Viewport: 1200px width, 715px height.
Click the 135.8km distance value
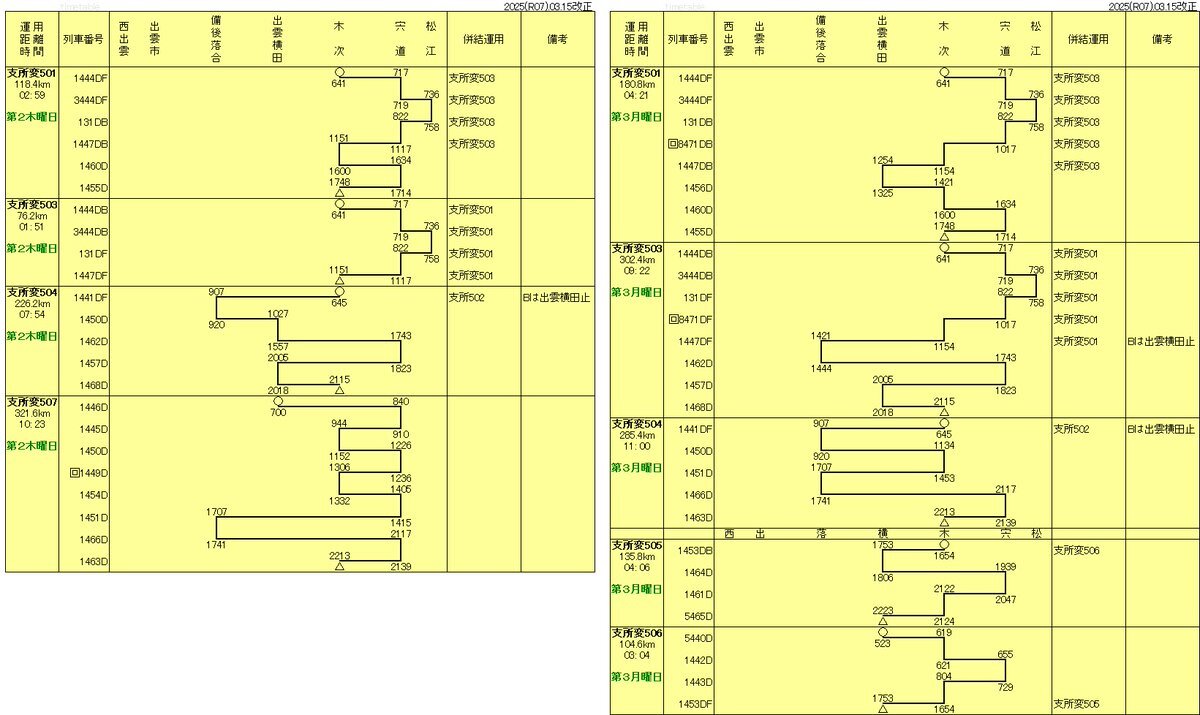pyautogui.click(x=638, y=556)
